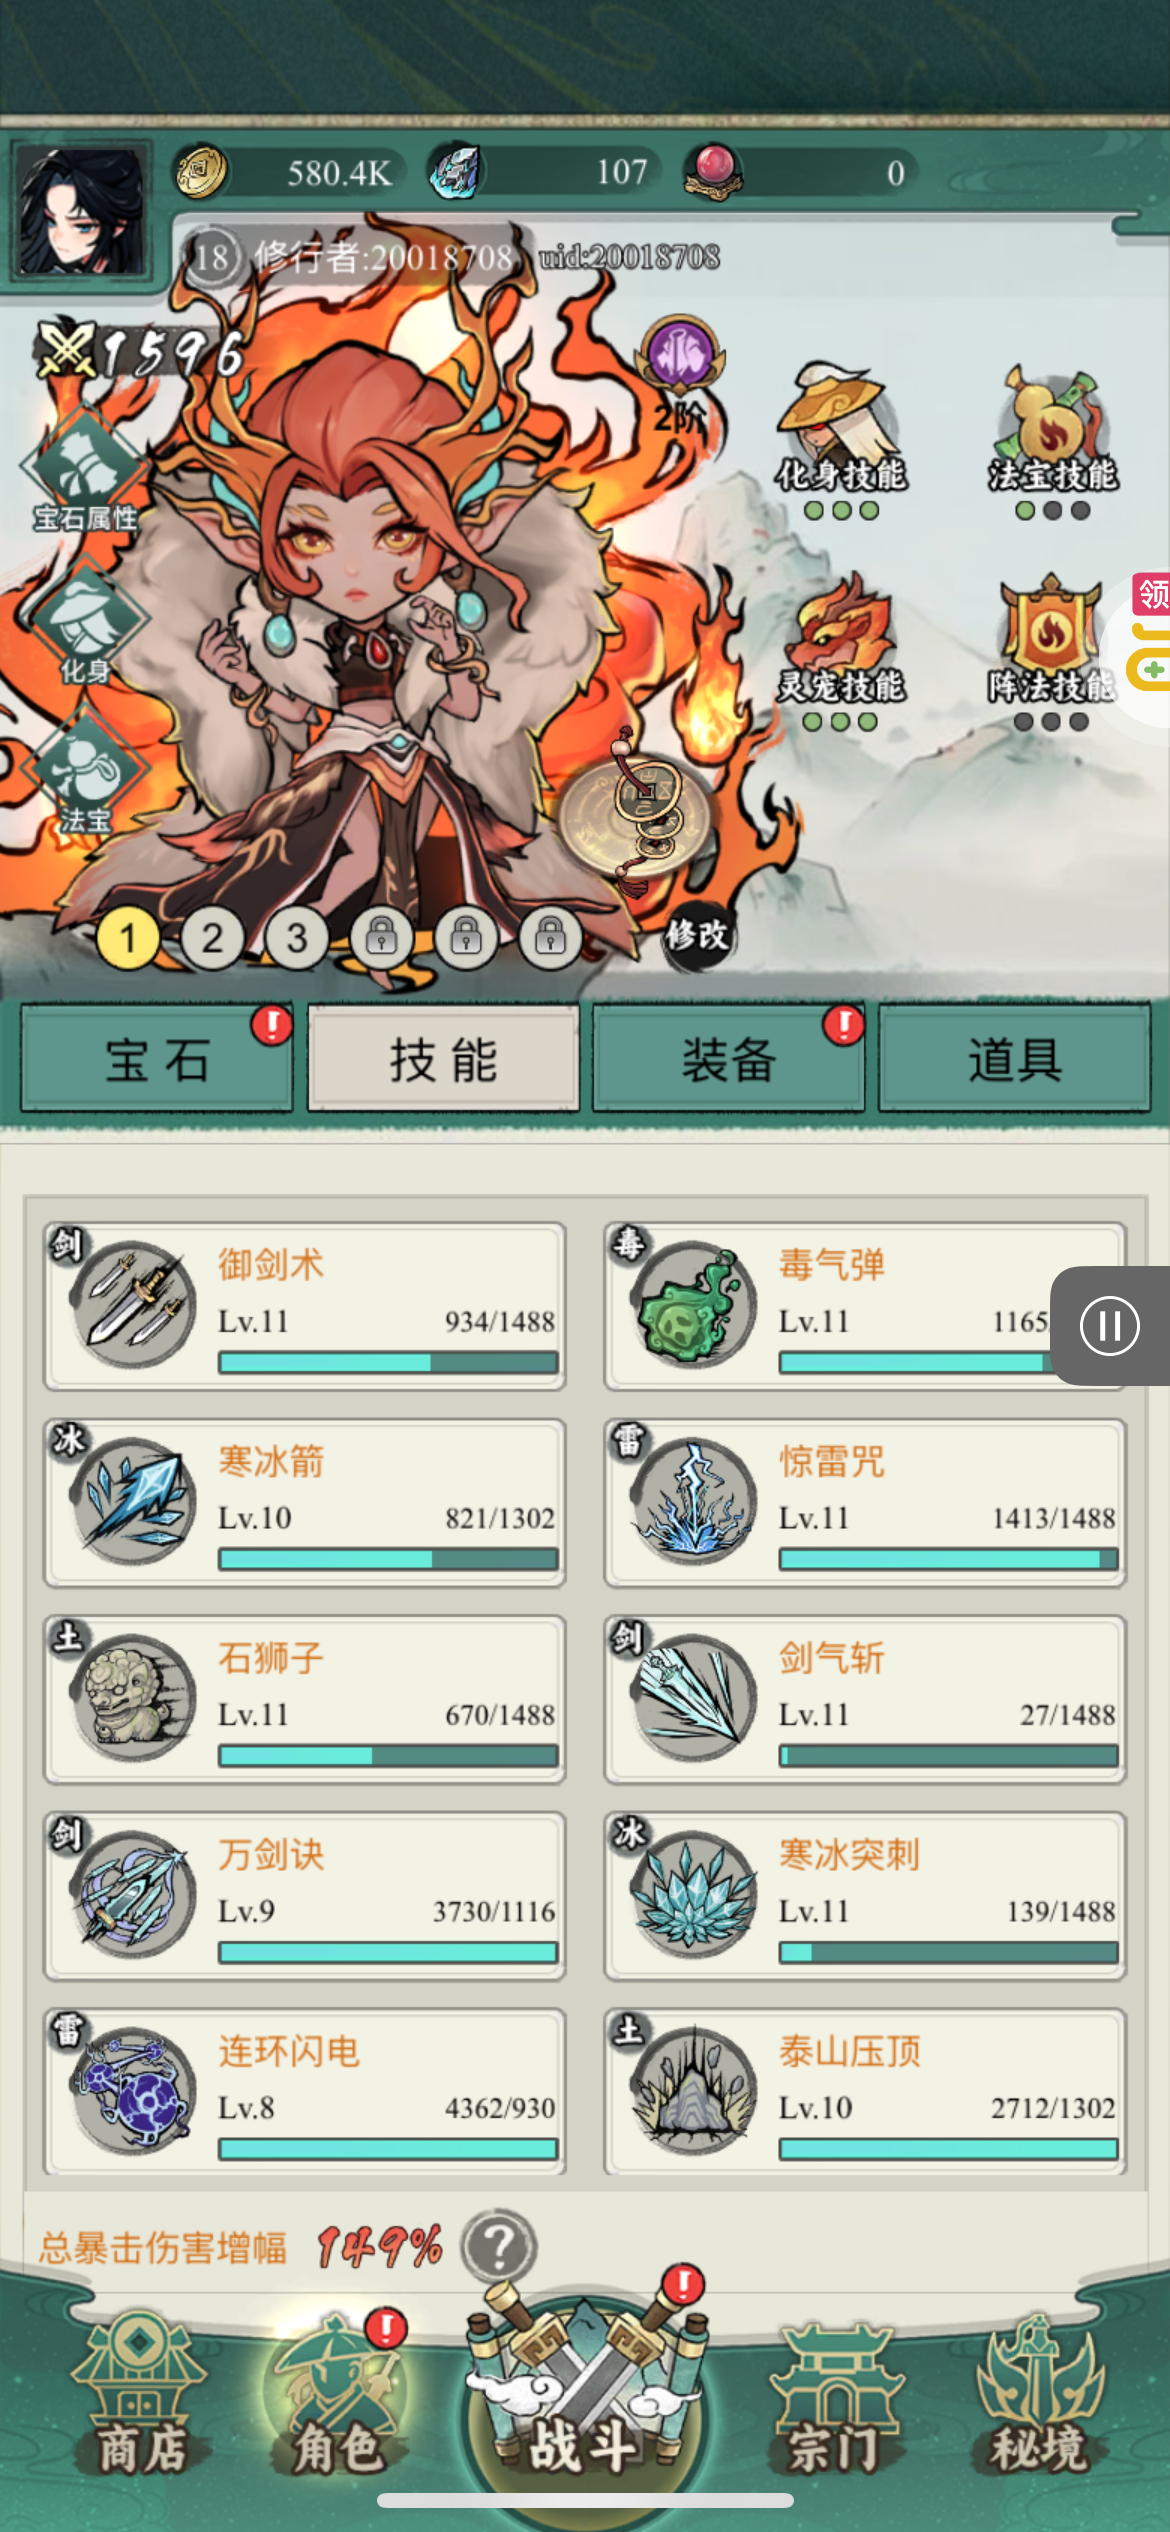Switch to the 宝石 tab
The height and width of the screenshot is (2532, 1170).
pos(157,1059)
